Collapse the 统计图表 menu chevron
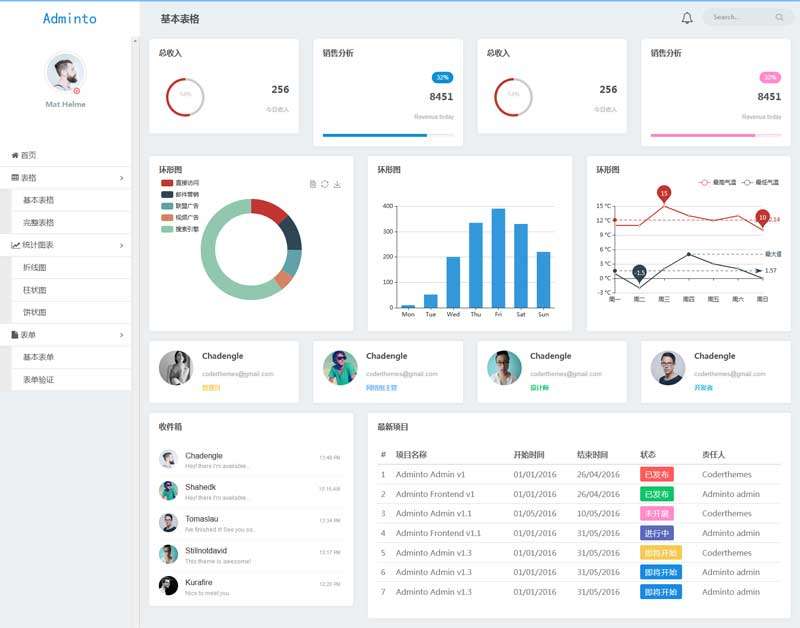 pos(122,245)
